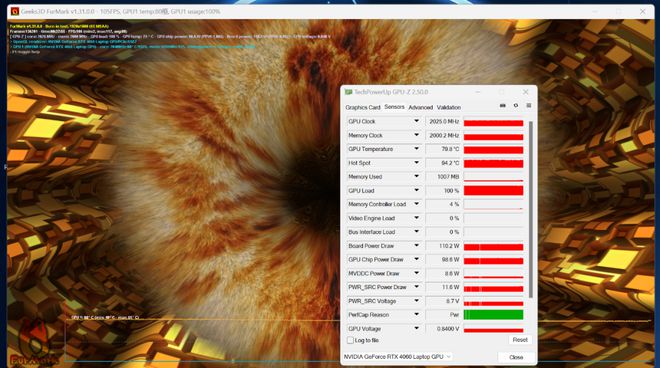This screenshot has height=368, width=660.
Task: Open the Validation tab
Action: (449, 107)
